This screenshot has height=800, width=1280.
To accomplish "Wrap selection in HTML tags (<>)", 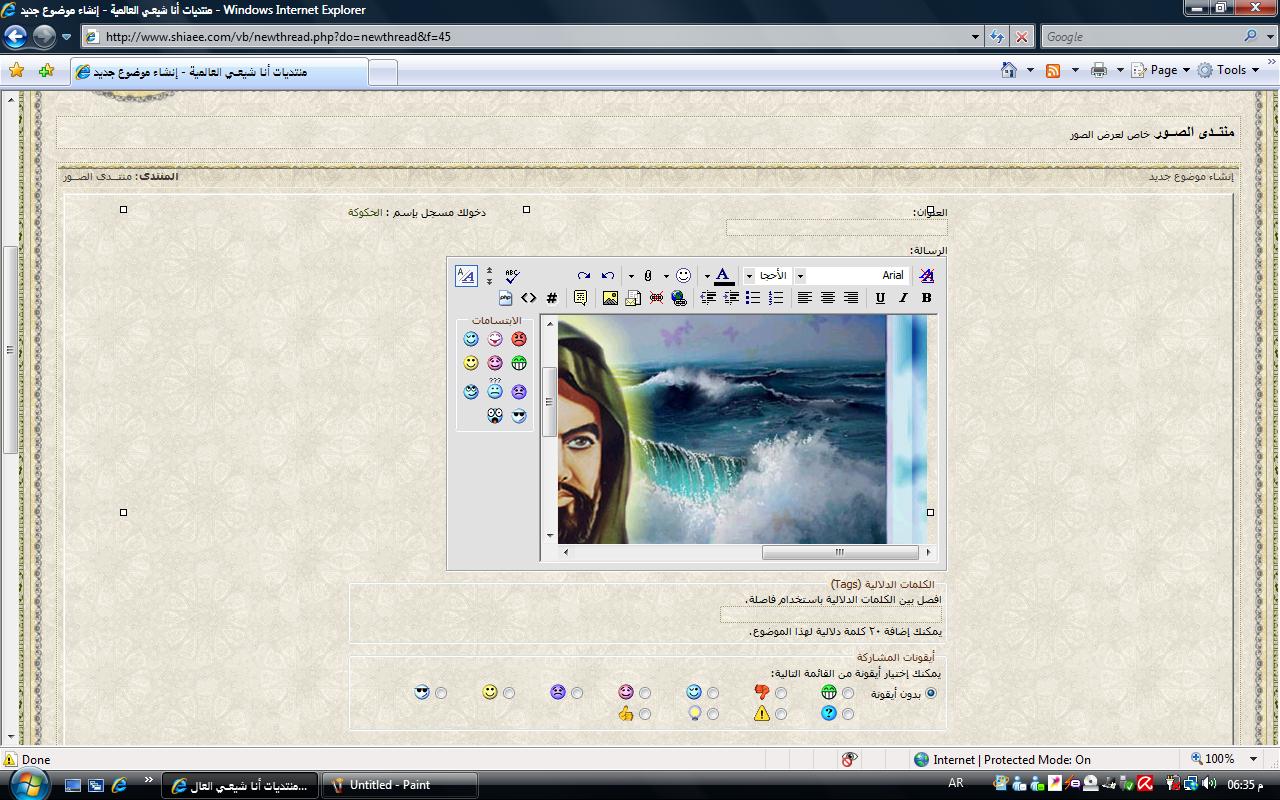I will point(528,298).
